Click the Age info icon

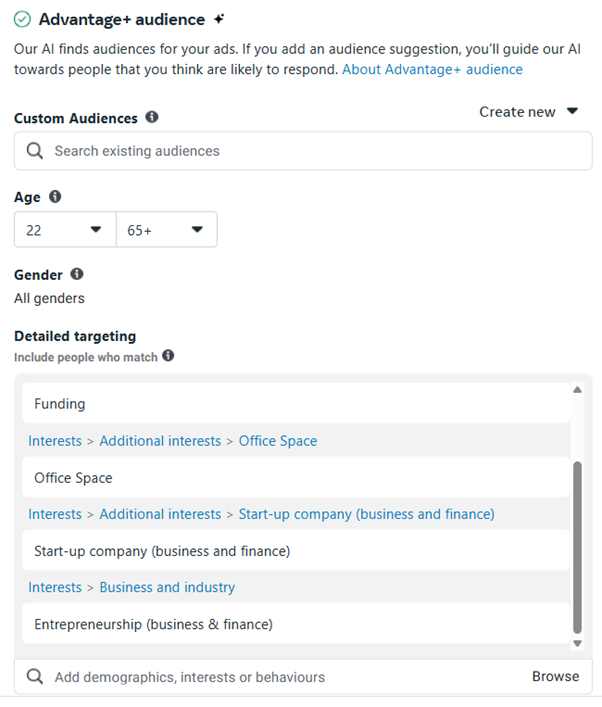tap(55, 197)
